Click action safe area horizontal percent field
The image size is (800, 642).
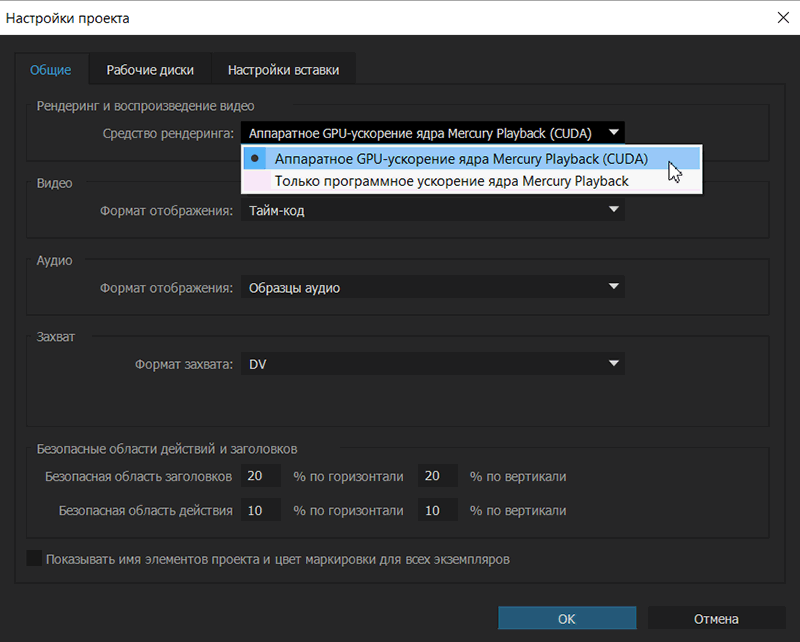pyautogui.click(x=261, y=510)
